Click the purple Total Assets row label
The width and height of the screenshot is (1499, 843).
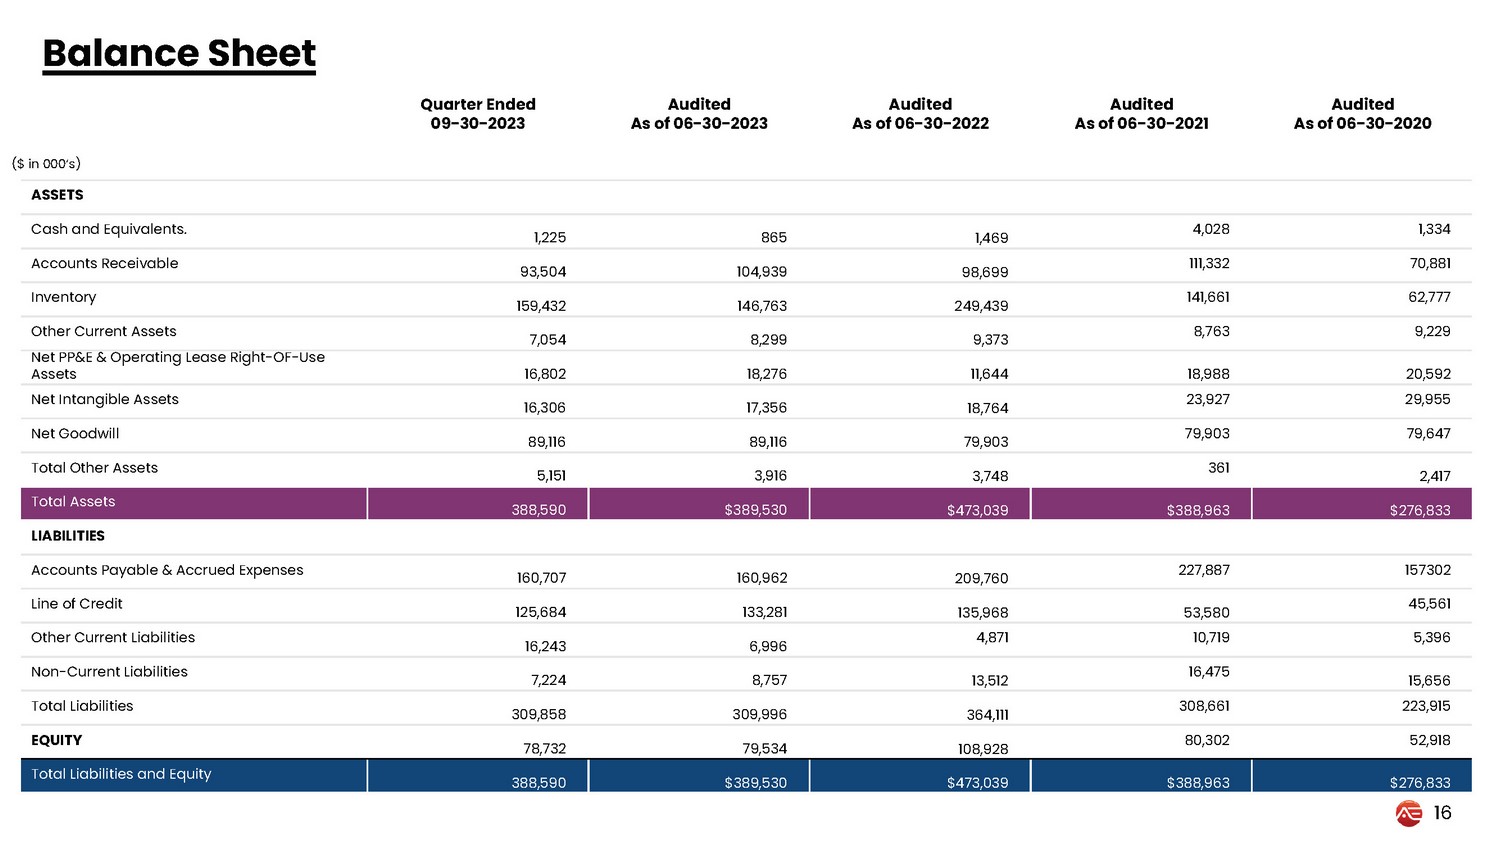click(73, 502)
